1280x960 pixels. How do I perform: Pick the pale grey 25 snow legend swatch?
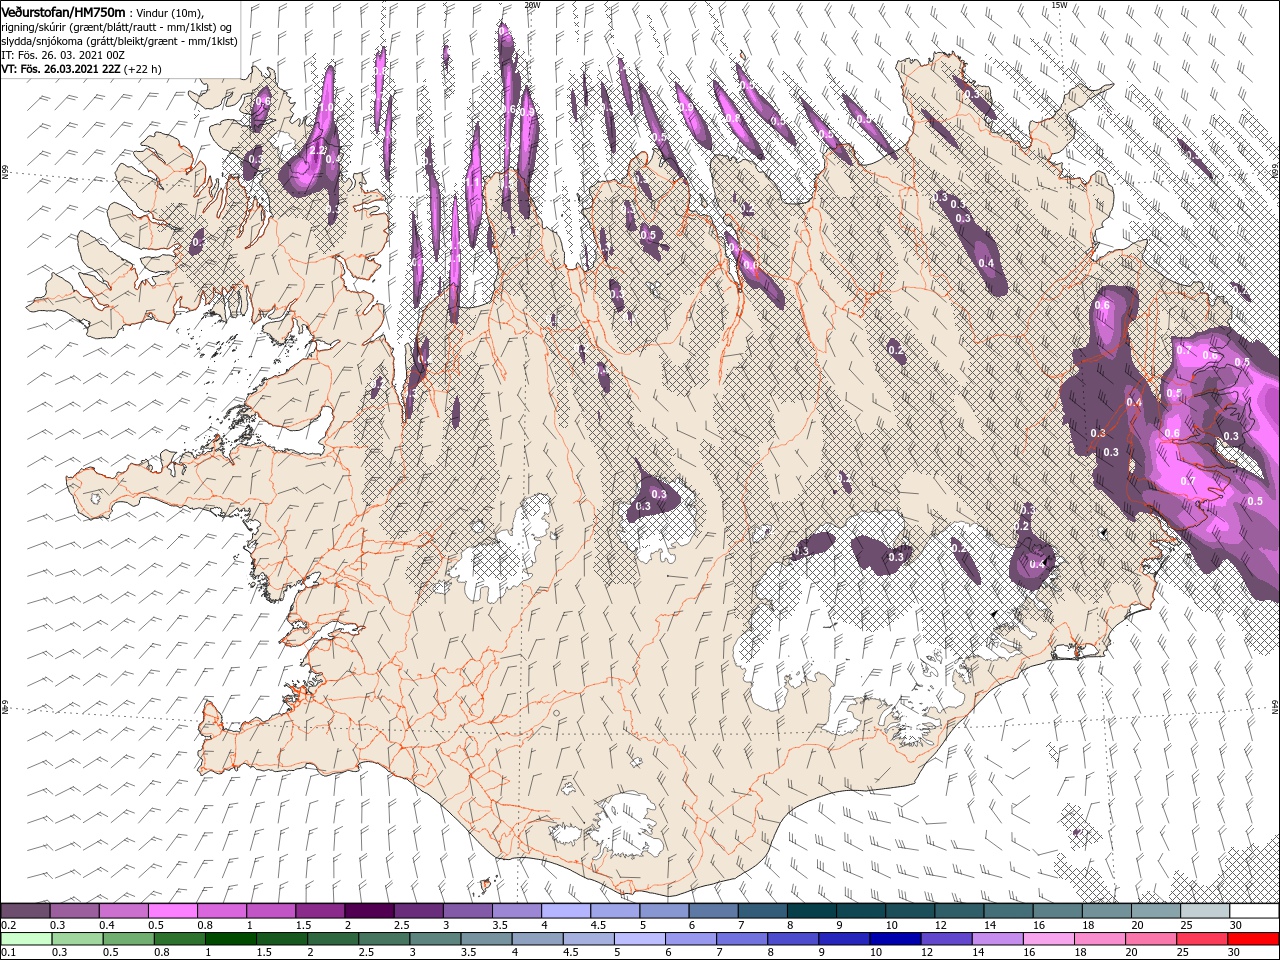(x=1206, y=910)
